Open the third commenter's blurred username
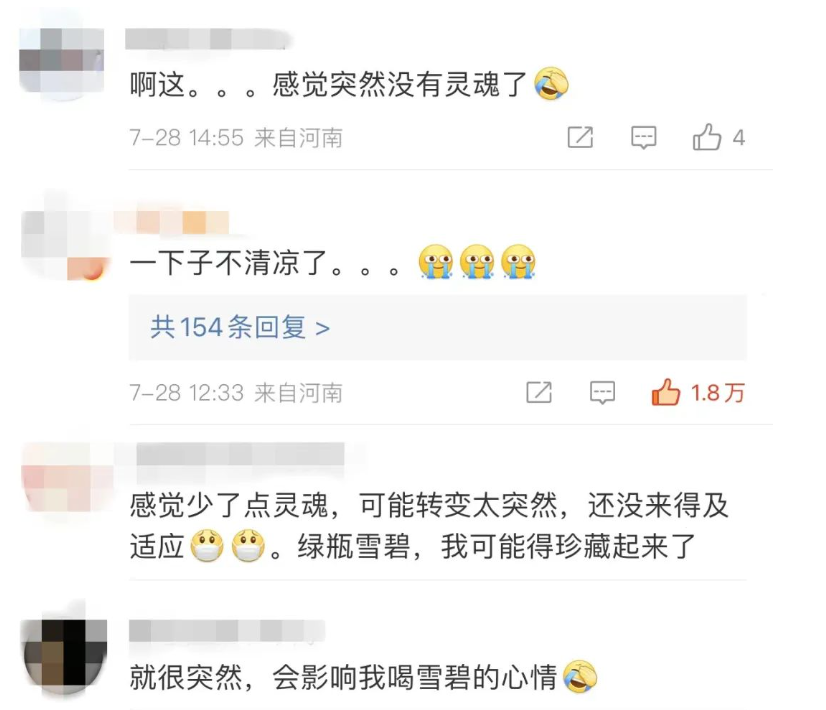 click(x=240, y=454)
